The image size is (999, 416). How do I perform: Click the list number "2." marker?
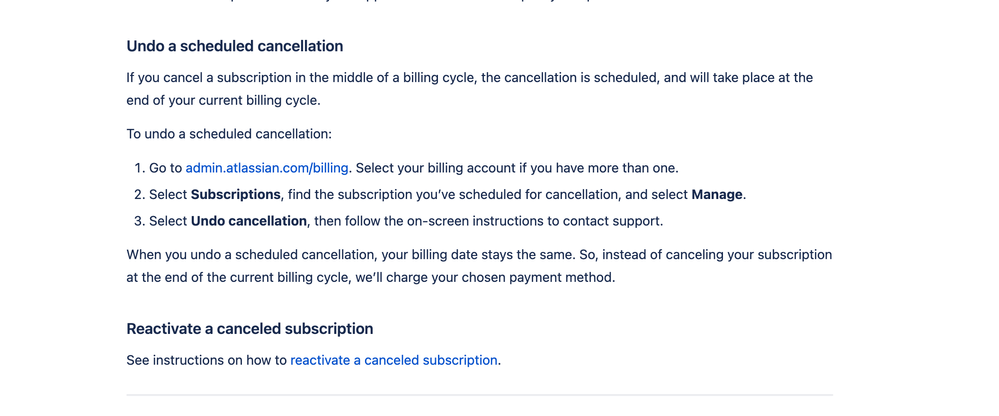point(139,194)
